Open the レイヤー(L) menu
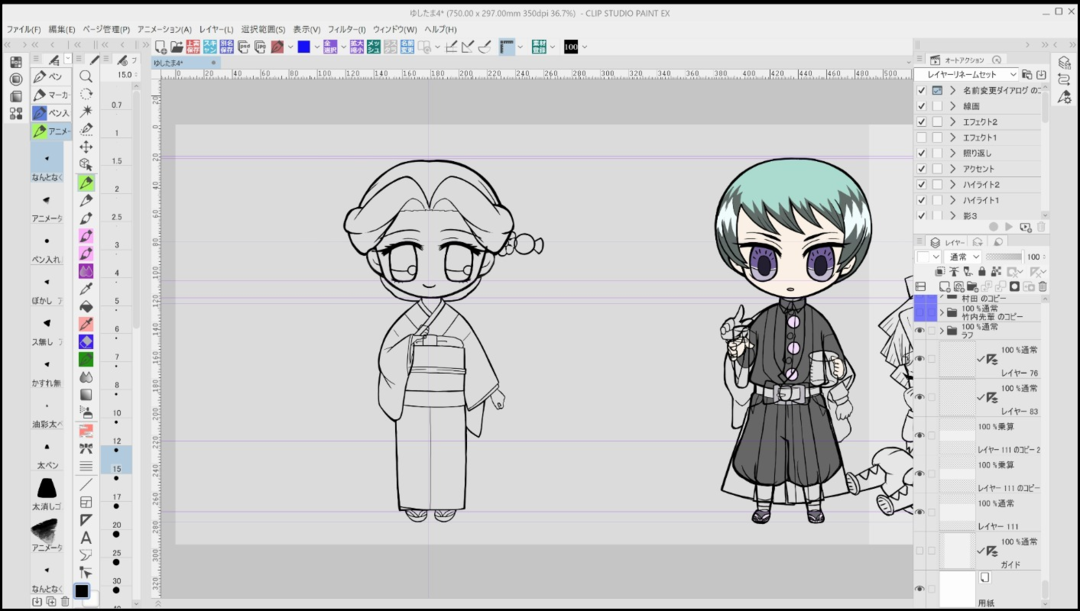This screenshot has width=1080, height=611. [215, 29]
